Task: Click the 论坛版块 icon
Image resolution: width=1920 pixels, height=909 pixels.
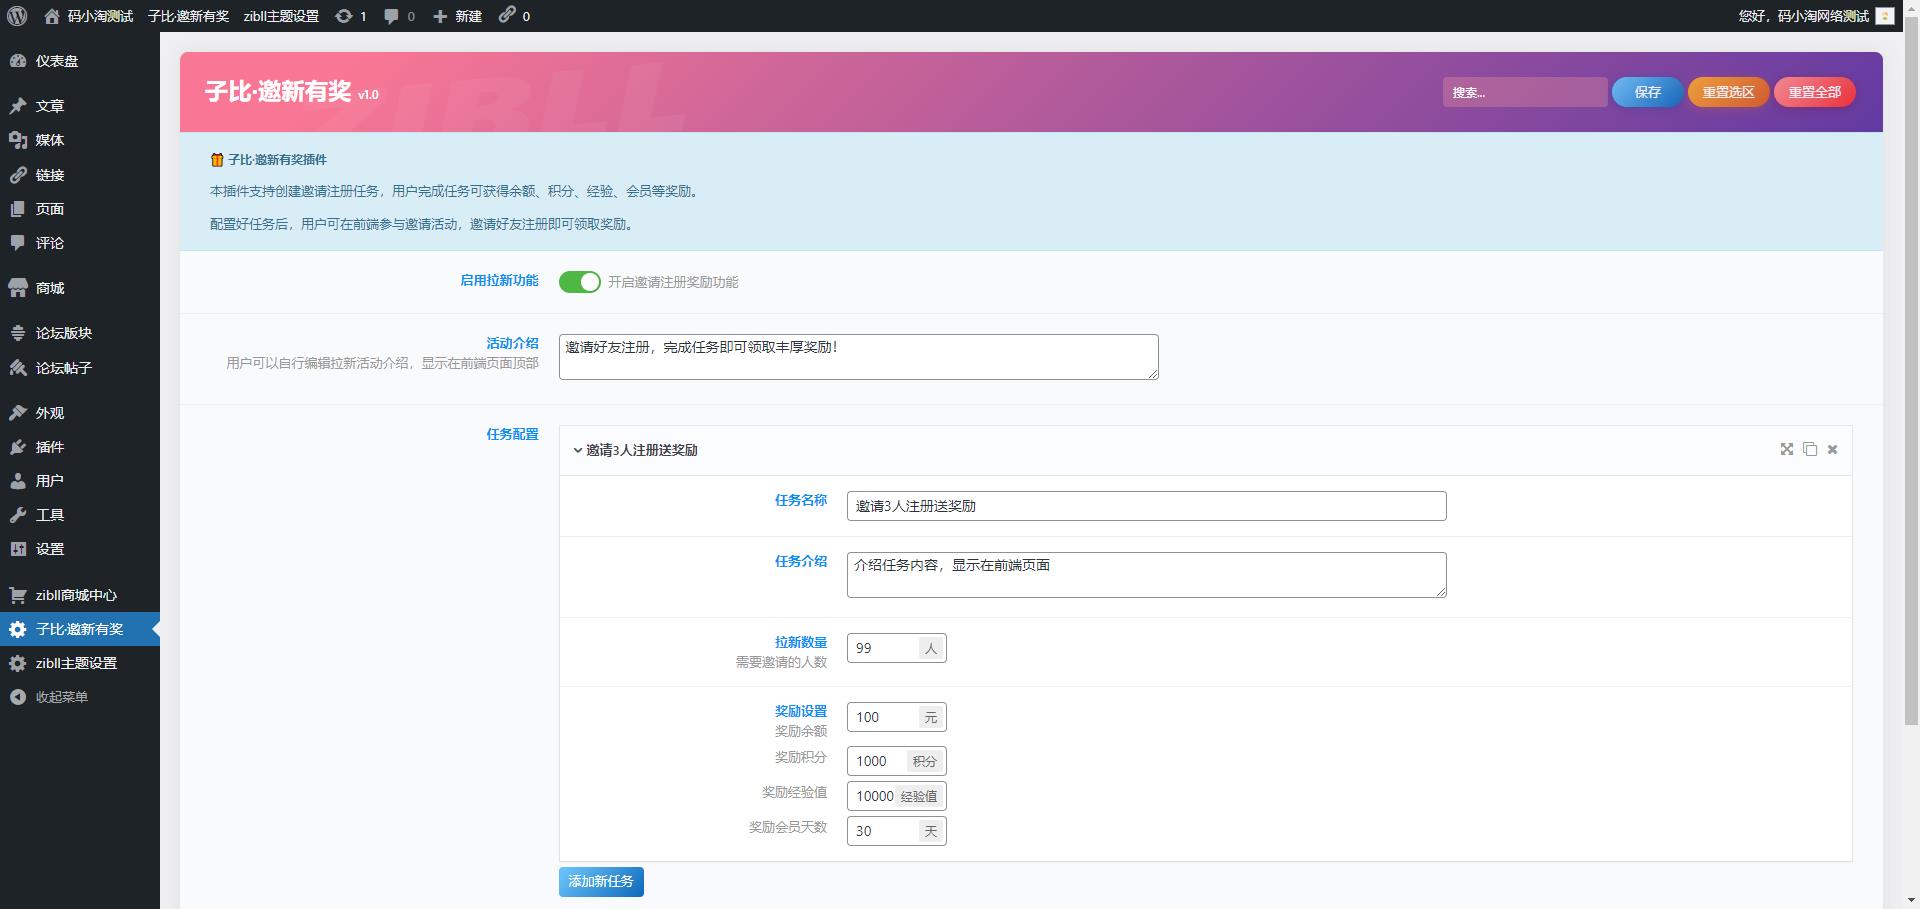Action: pyautogui.click(x=18, y=333)
